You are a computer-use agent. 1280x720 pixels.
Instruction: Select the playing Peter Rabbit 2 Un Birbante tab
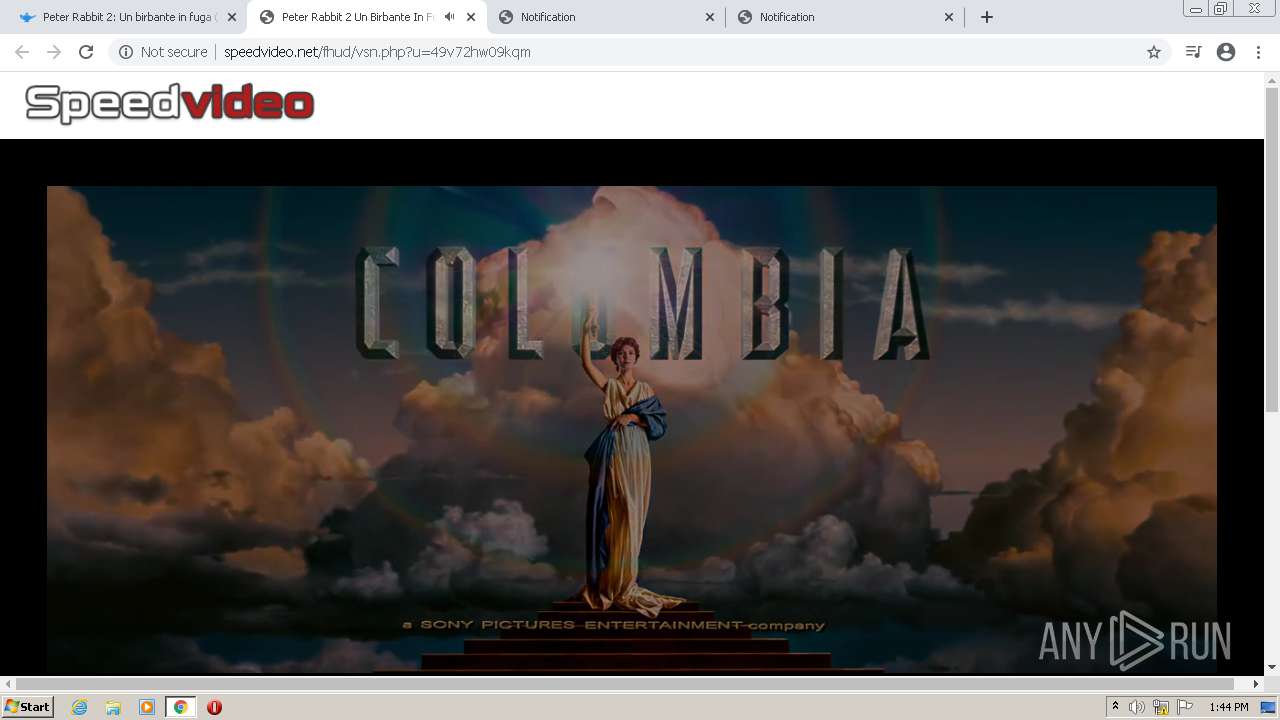(x=366, y=17)
